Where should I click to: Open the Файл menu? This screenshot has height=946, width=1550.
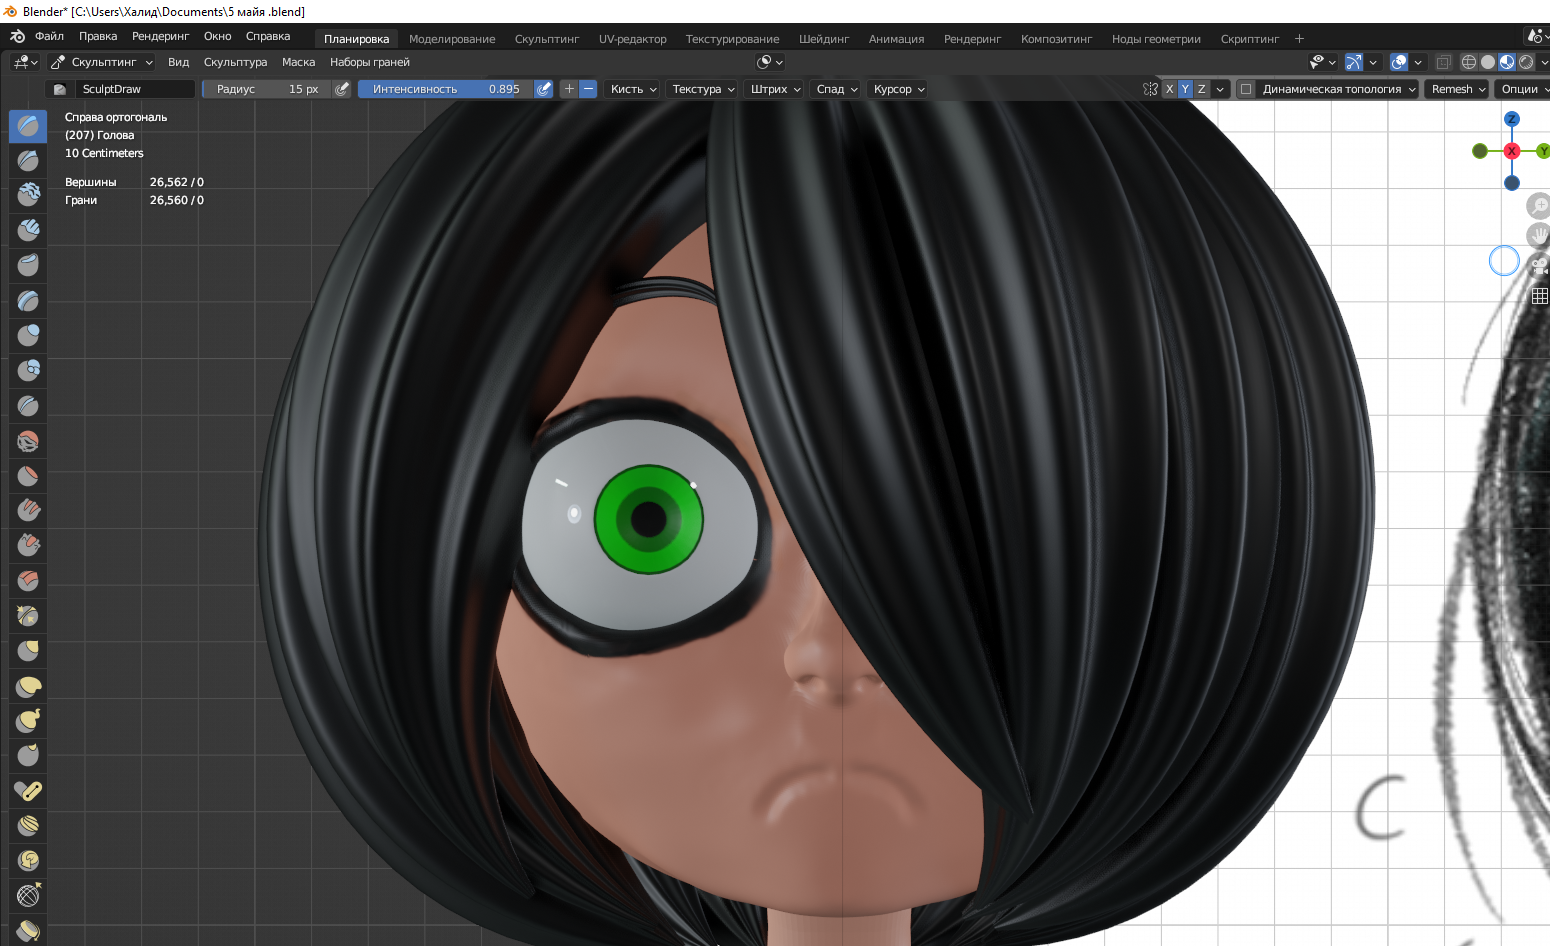(x=49, y=36)
